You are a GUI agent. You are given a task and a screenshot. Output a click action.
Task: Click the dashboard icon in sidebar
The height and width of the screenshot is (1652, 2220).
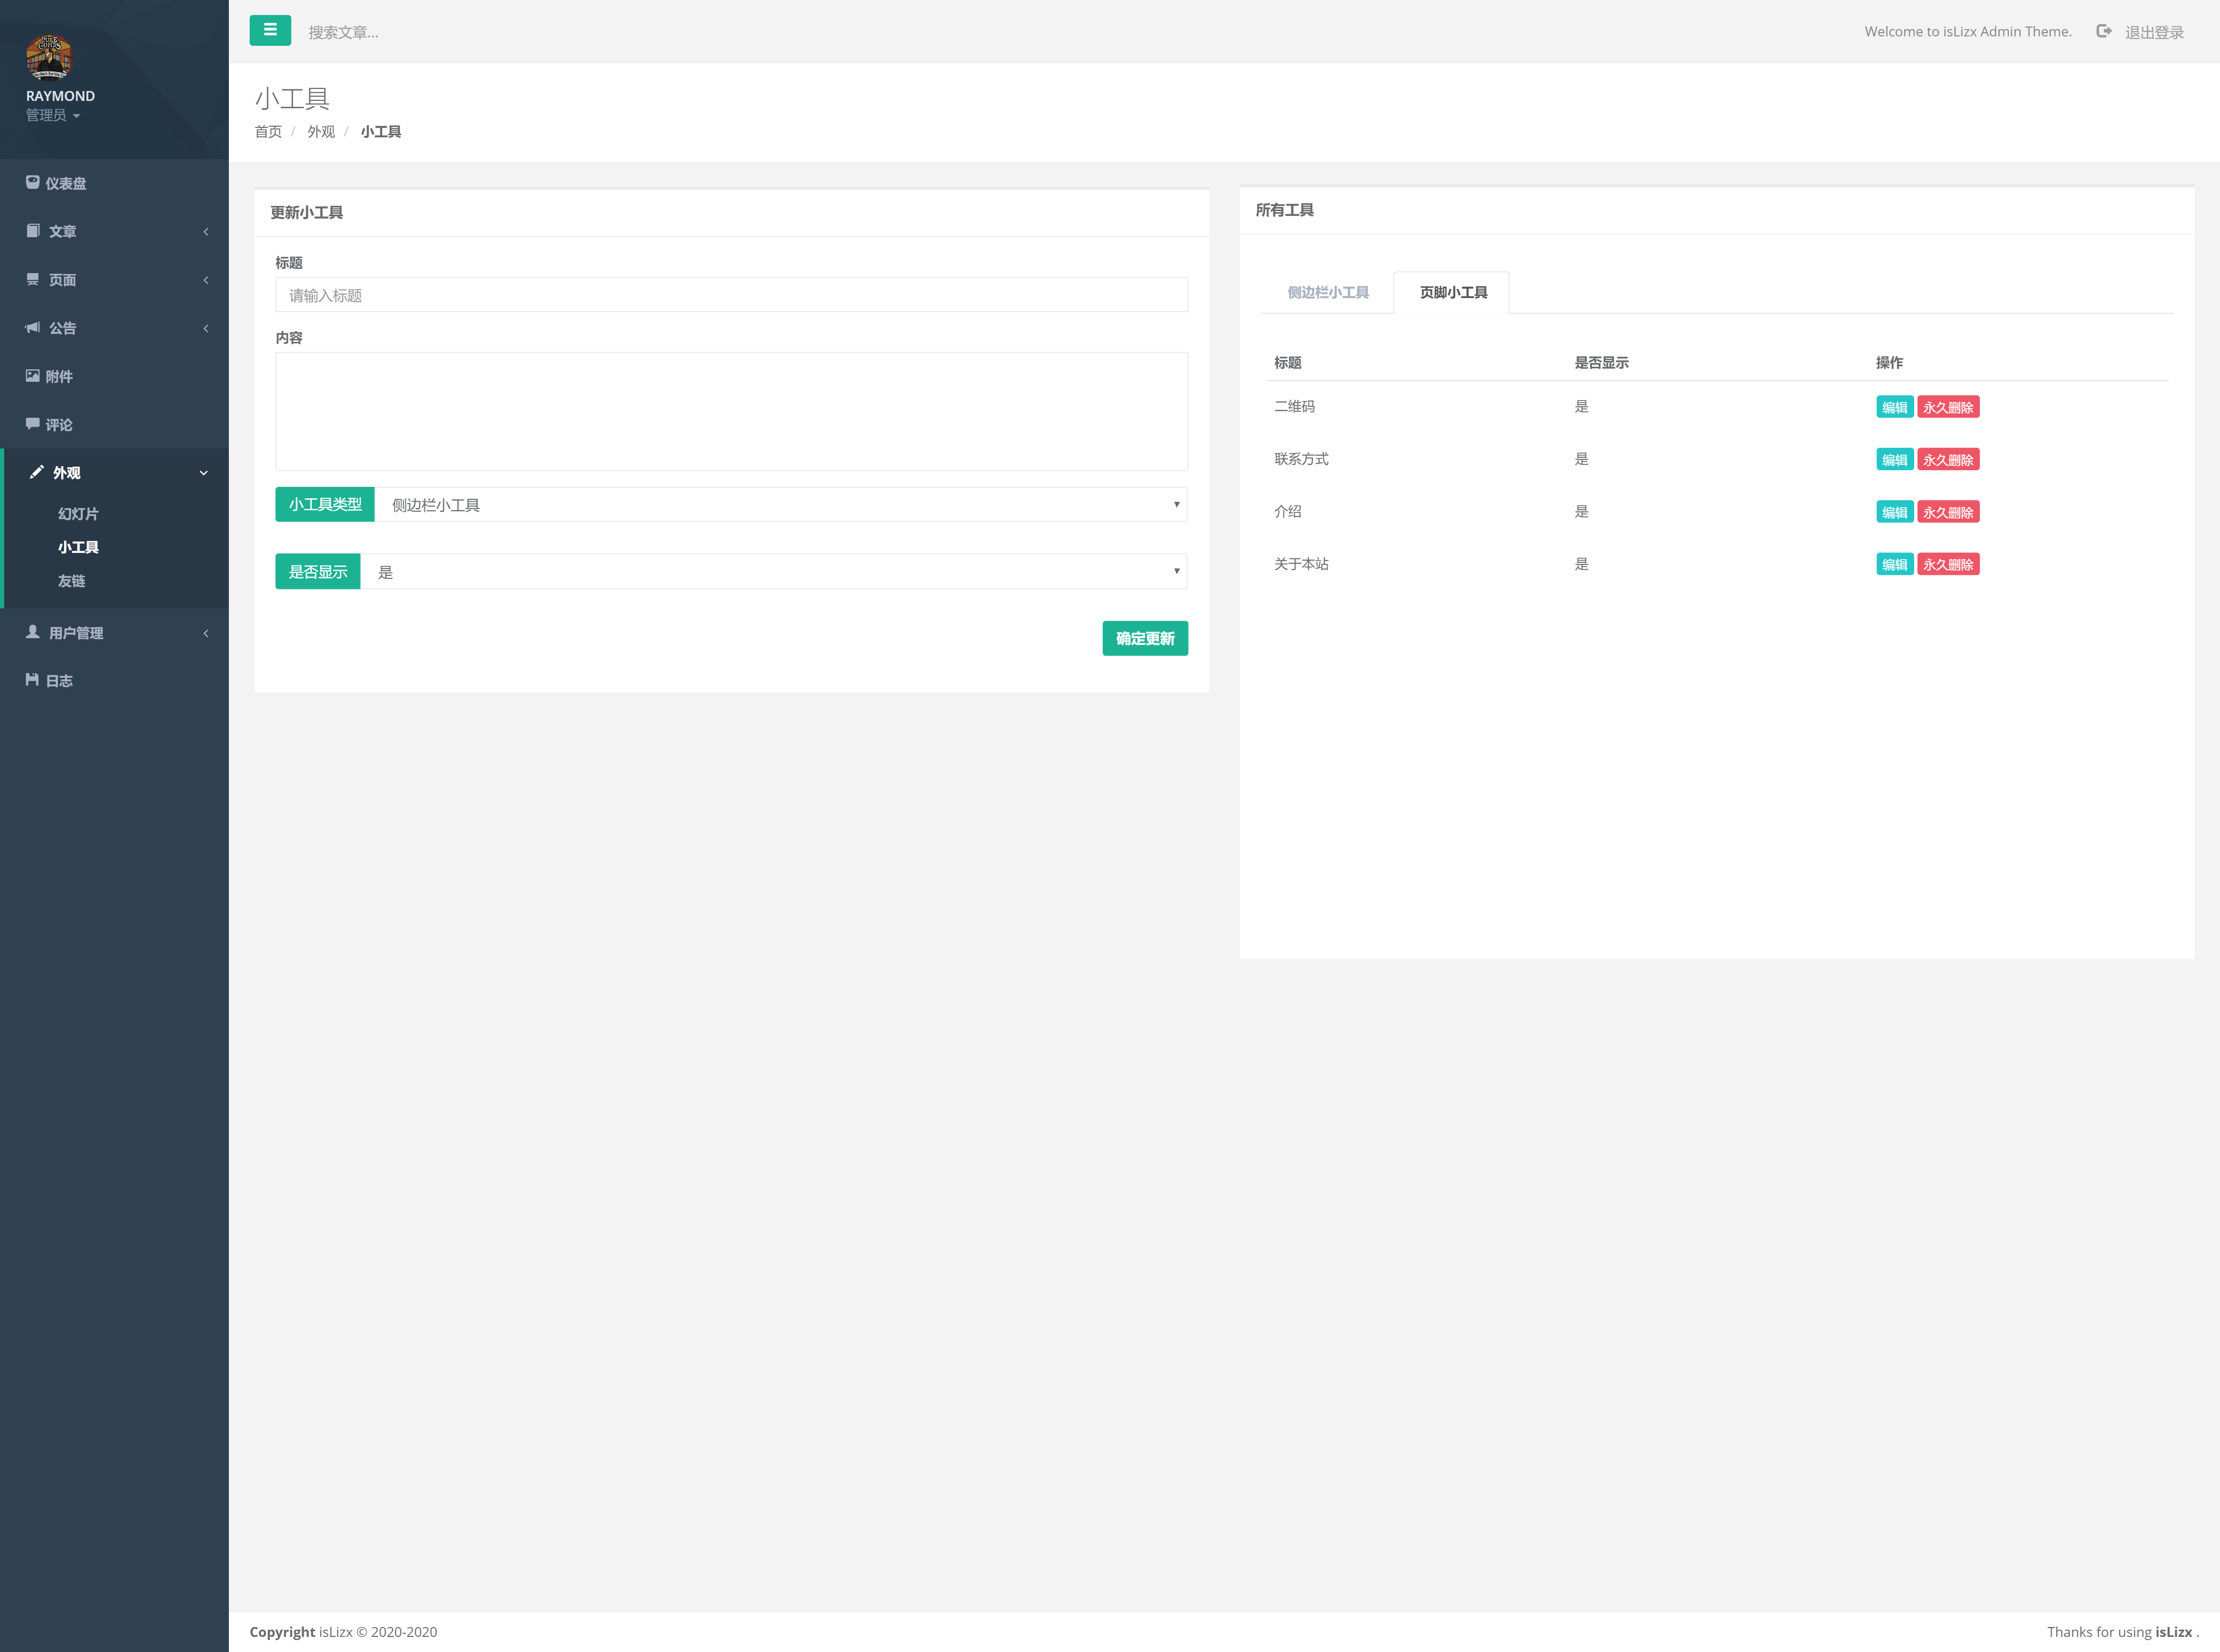tap(33, 183)
